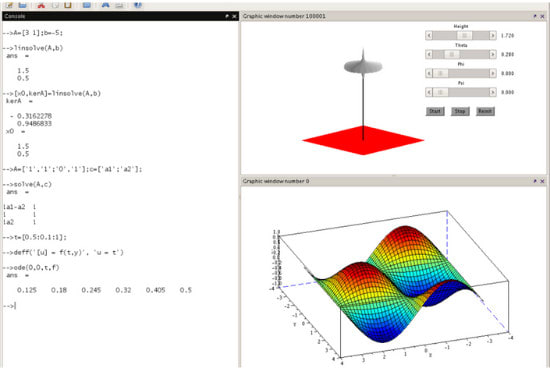Click the 'Graphic window number 0' title
This screenshot has width=550, height=370.
(x=276, y=181)
